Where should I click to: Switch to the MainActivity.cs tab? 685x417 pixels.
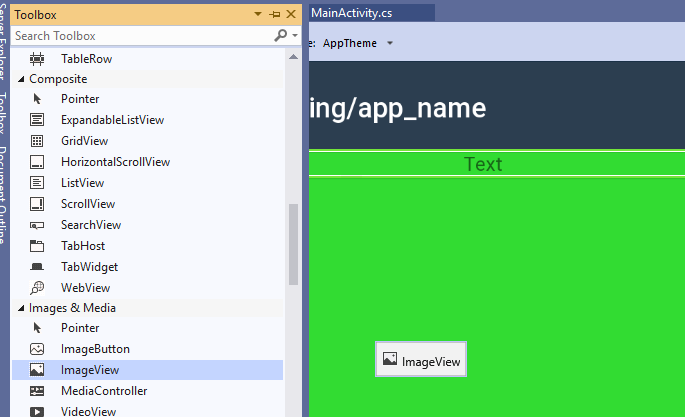click(x=351, y=12)
